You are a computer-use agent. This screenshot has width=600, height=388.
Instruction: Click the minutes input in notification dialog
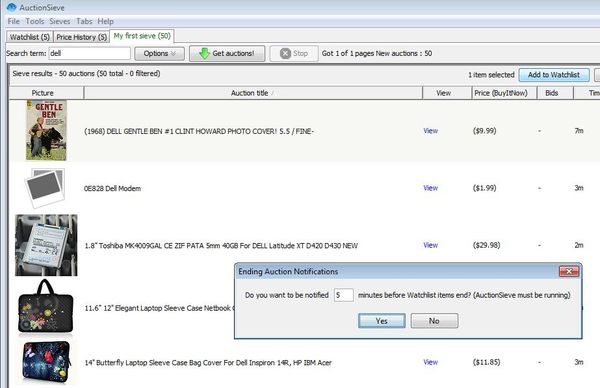pyautogui.click(x=343, y=295)
